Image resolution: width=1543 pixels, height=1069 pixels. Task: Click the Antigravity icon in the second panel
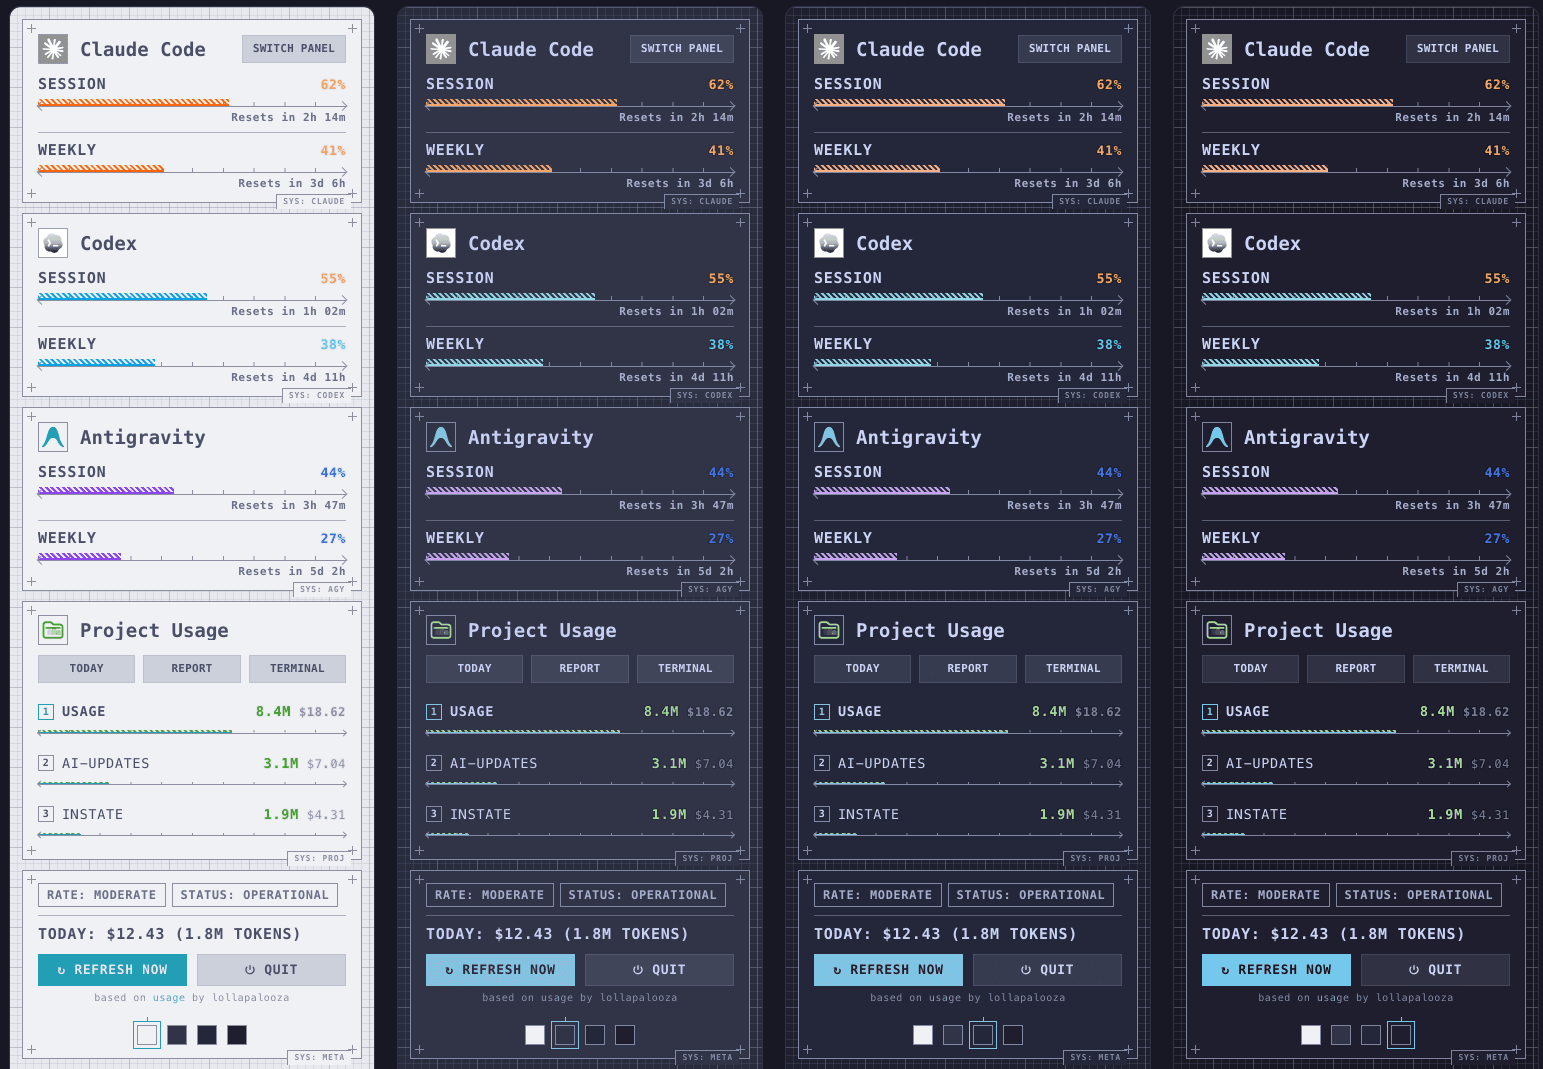point(441,437)
